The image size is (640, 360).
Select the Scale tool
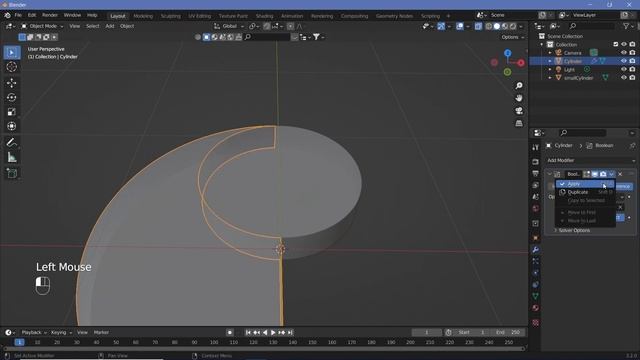pyautogui.click(x=11, y=112)
